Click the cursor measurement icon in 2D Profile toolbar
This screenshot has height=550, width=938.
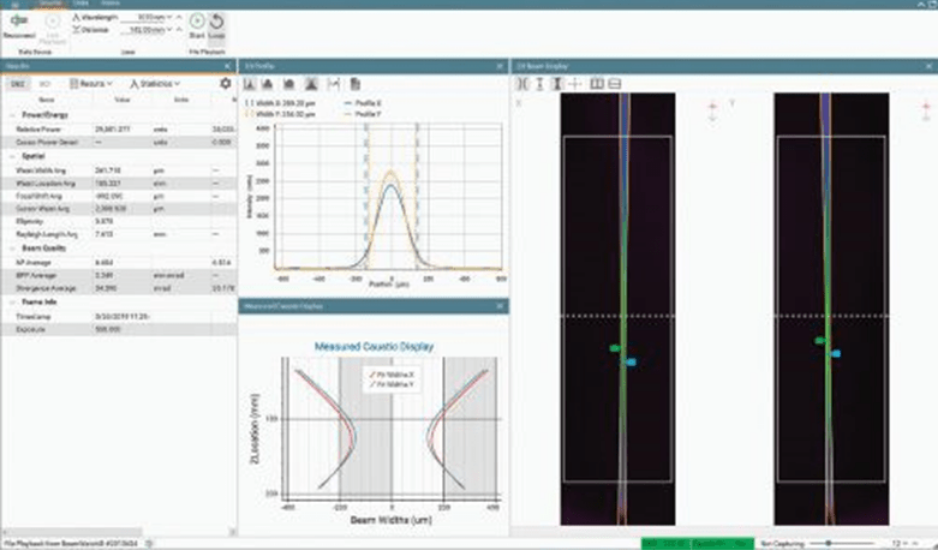pos(334,84)
